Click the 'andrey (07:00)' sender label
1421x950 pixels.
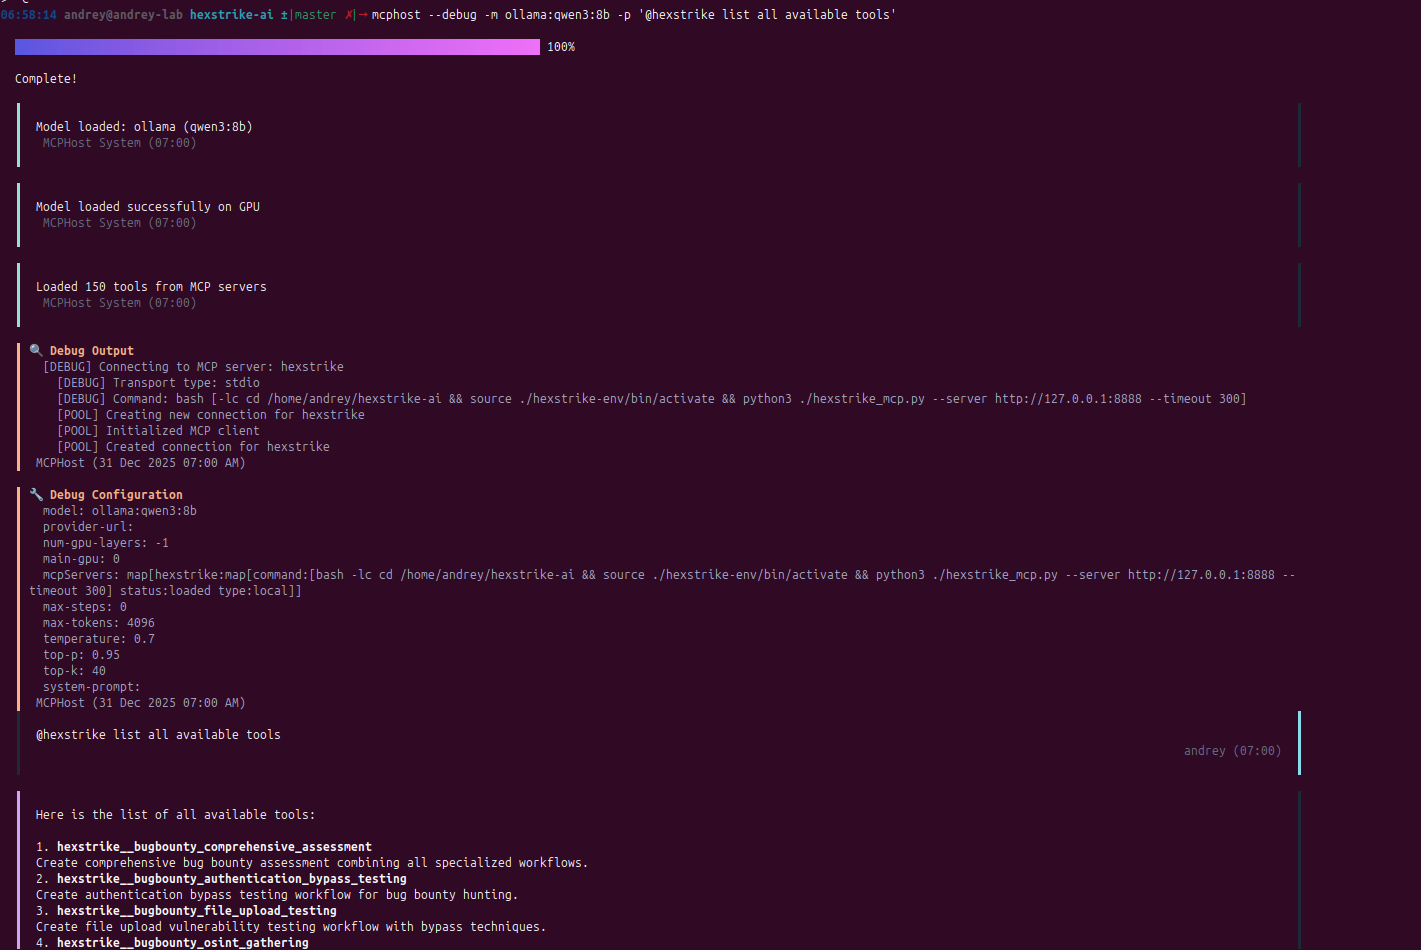[1232, 751]
